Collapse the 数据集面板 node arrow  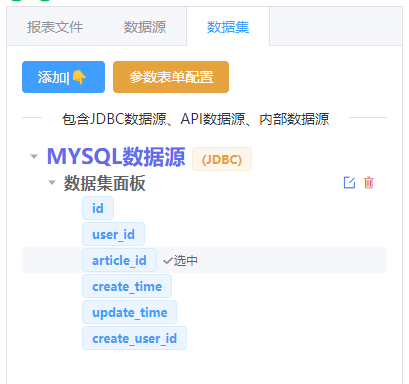point(52,182)
